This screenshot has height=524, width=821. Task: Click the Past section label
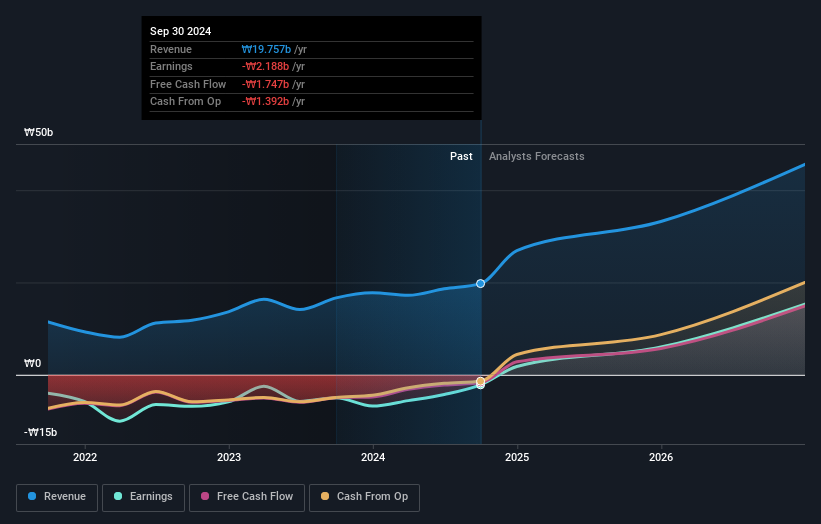pos(461,157)
